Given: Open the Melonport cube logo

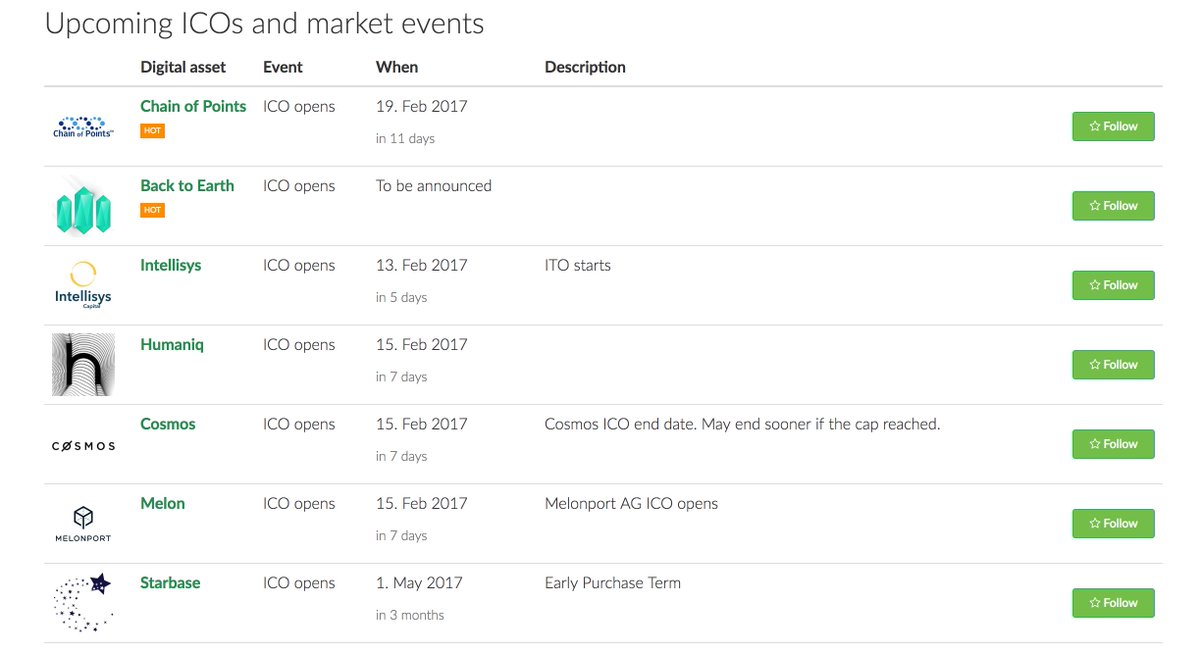Looking at the screenshot, I should point(84,523).
